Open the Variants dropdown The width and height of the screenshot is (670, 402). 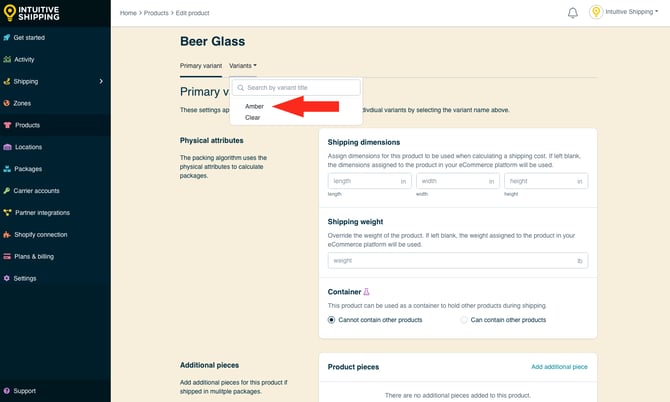[x=243, y=66]
